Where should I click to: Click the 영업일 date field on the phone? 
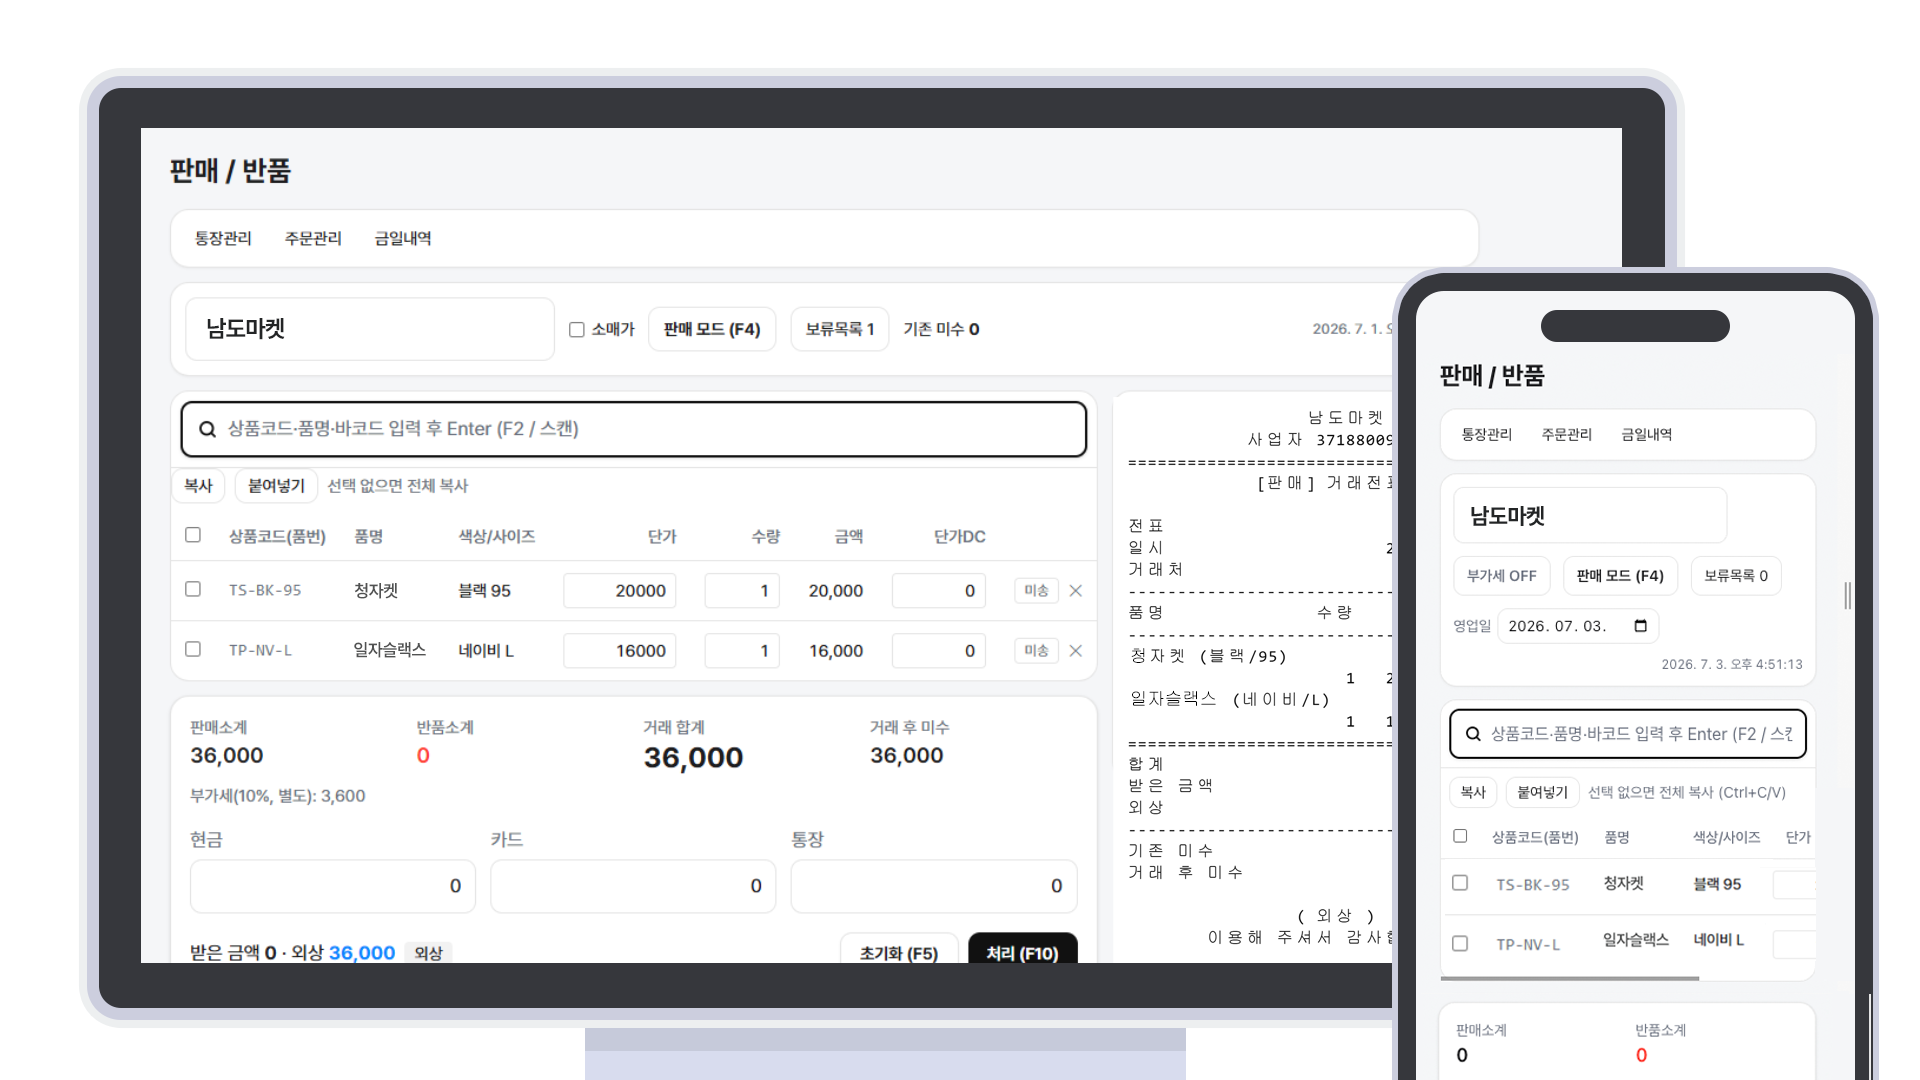1578,626
